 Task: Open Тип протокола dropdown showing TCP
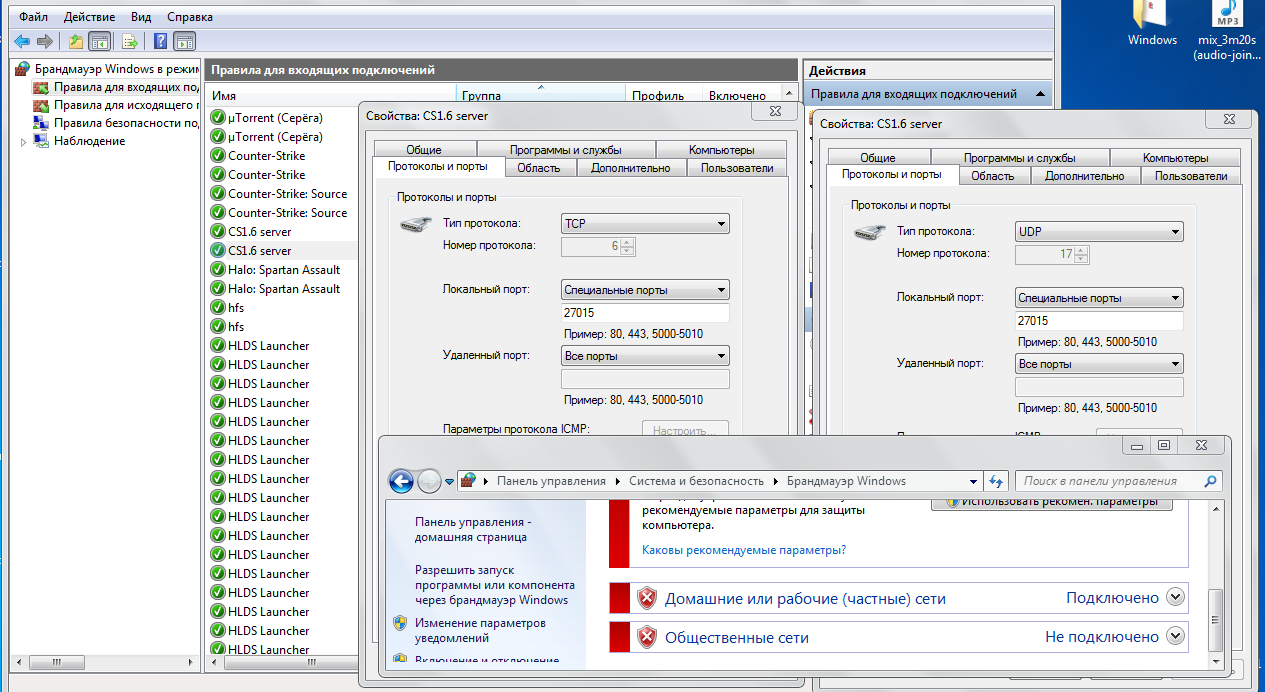[645, 224]
